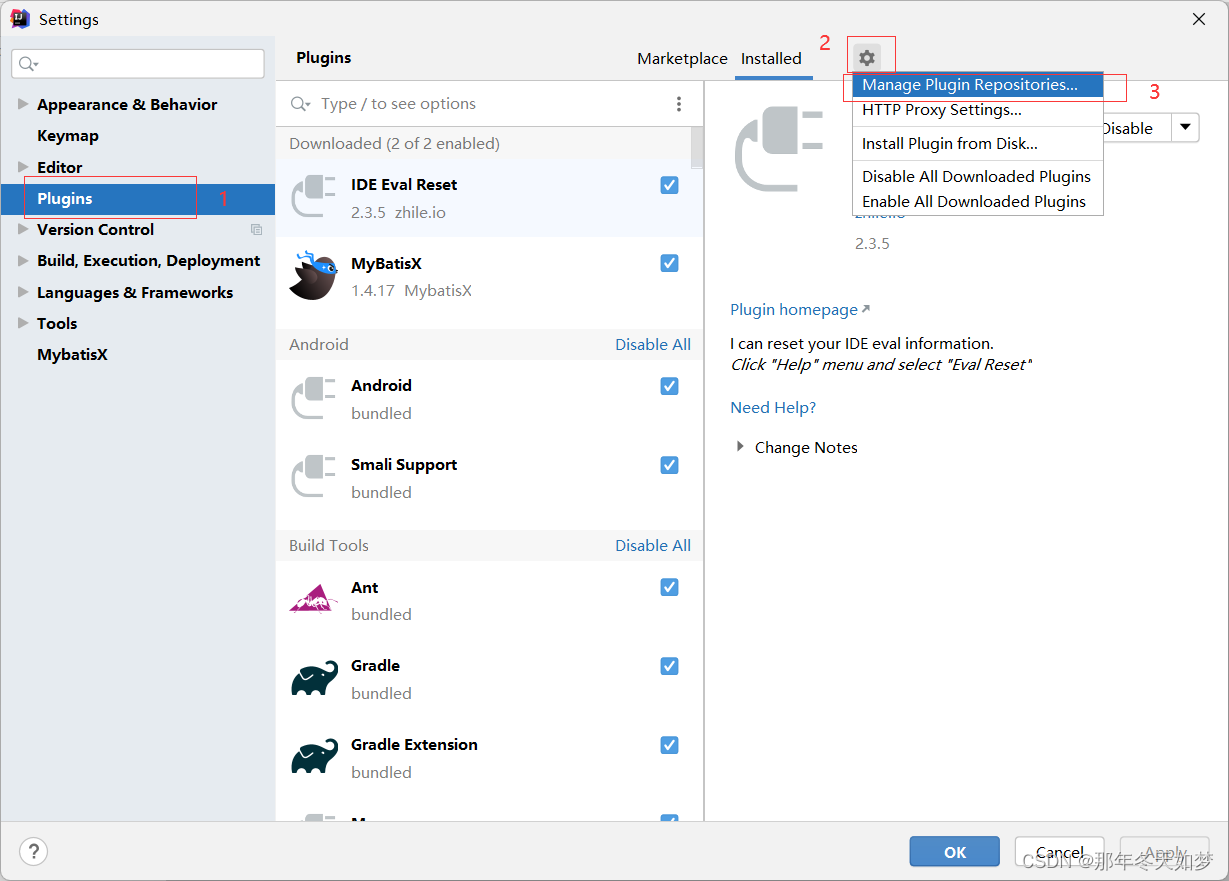The width and height of the screenshot is (1229, 881).
Task: Disable the MyBatisX plugin checkbox
Action: pyautogui.click(x=670, y=263)
